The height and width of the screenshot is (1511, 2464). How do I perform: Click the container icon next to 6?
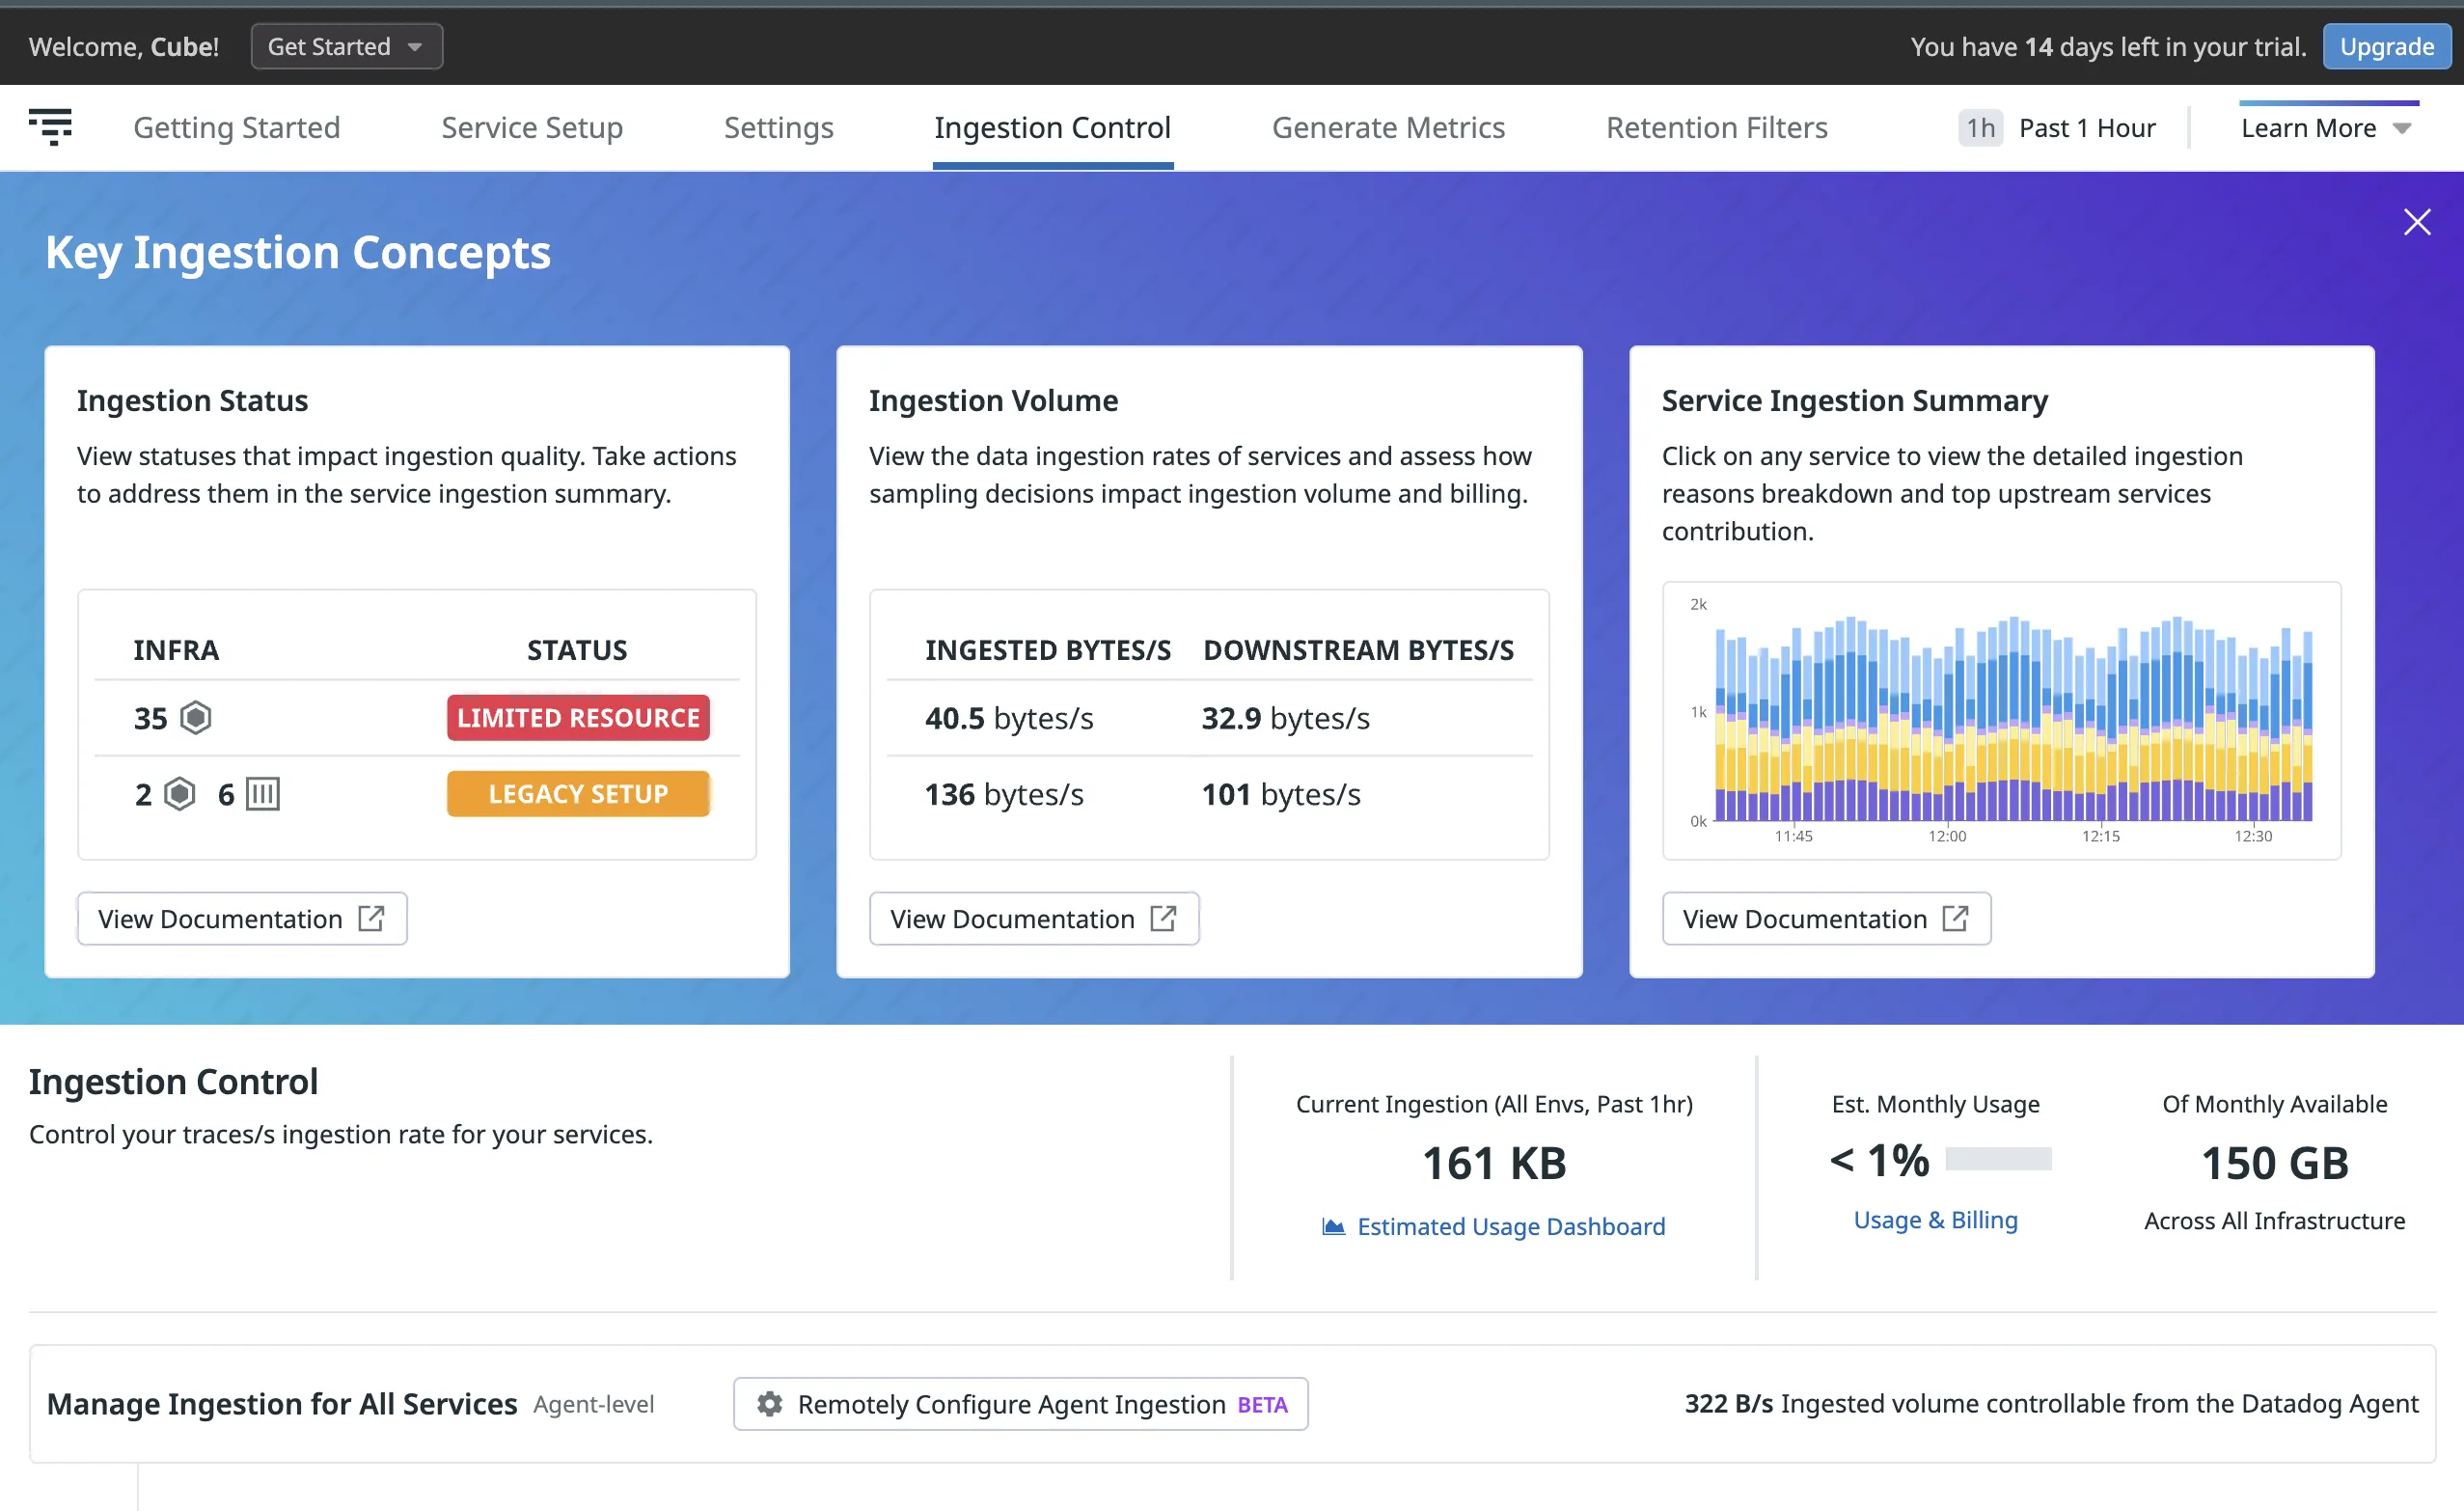(263, 794)
